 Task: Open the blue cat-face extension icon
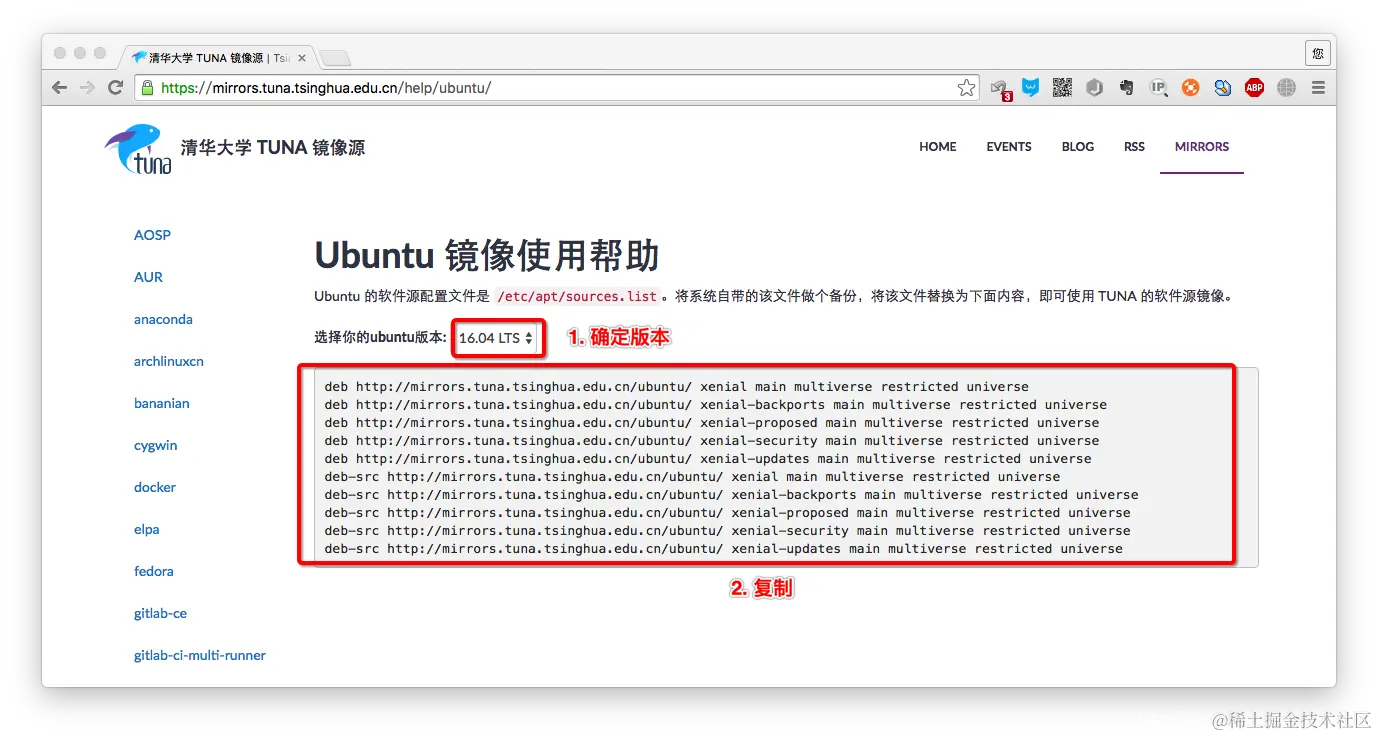point(1030,88)
